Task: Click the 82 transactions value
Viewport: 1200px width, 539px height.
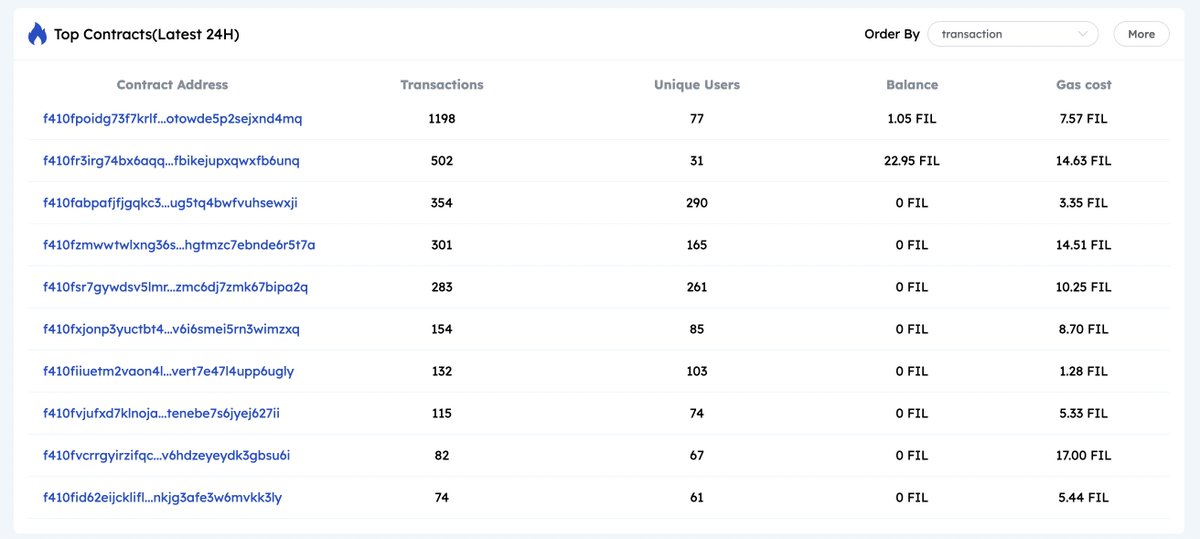Action: tap(441, 455)
